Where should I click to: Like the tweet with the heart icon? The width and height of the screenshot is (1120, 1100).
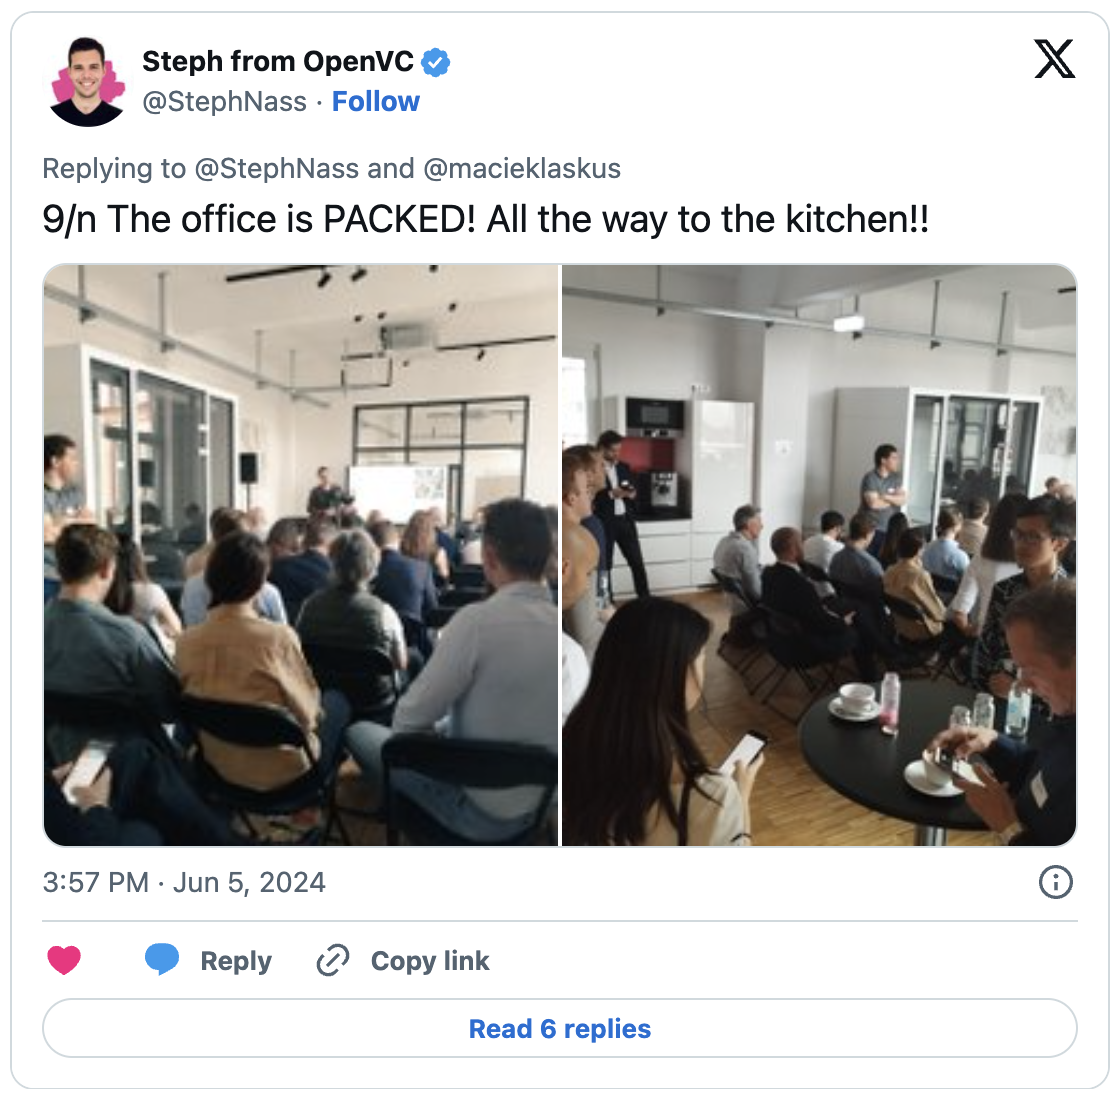[x=64, y=960]
